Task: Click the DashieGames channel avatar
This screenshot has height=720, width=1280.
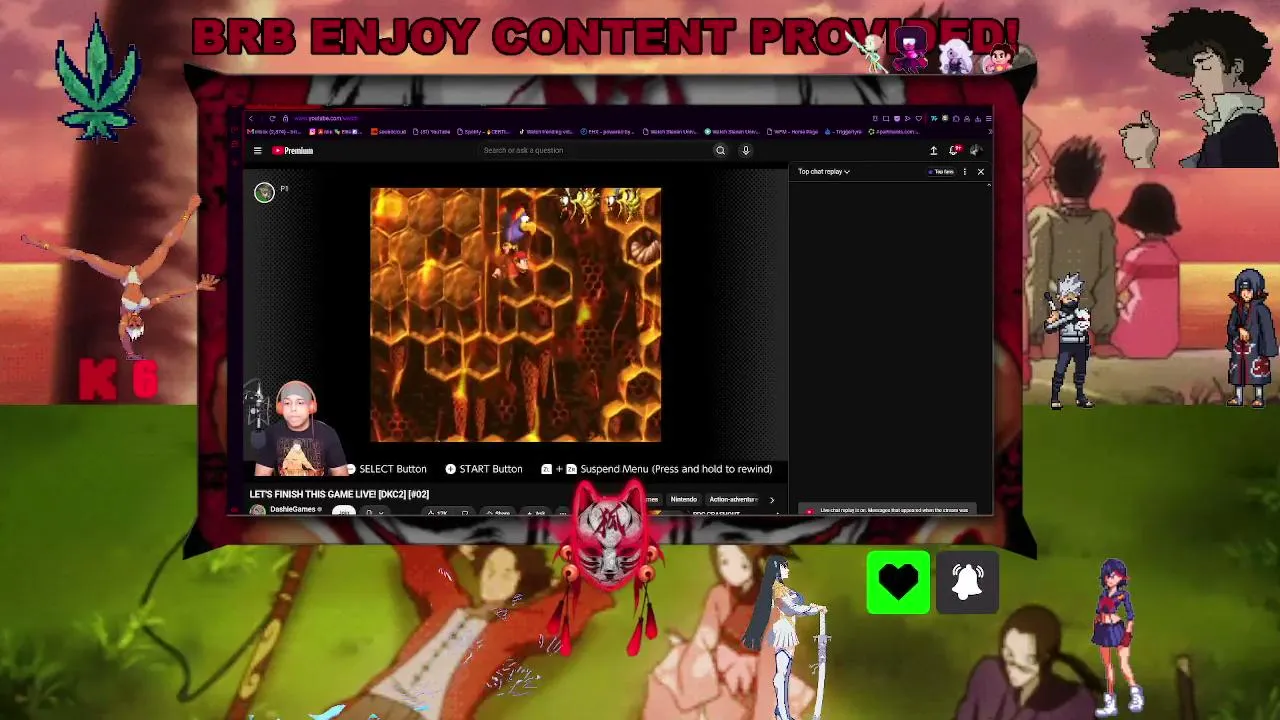Action: point(258,511)
